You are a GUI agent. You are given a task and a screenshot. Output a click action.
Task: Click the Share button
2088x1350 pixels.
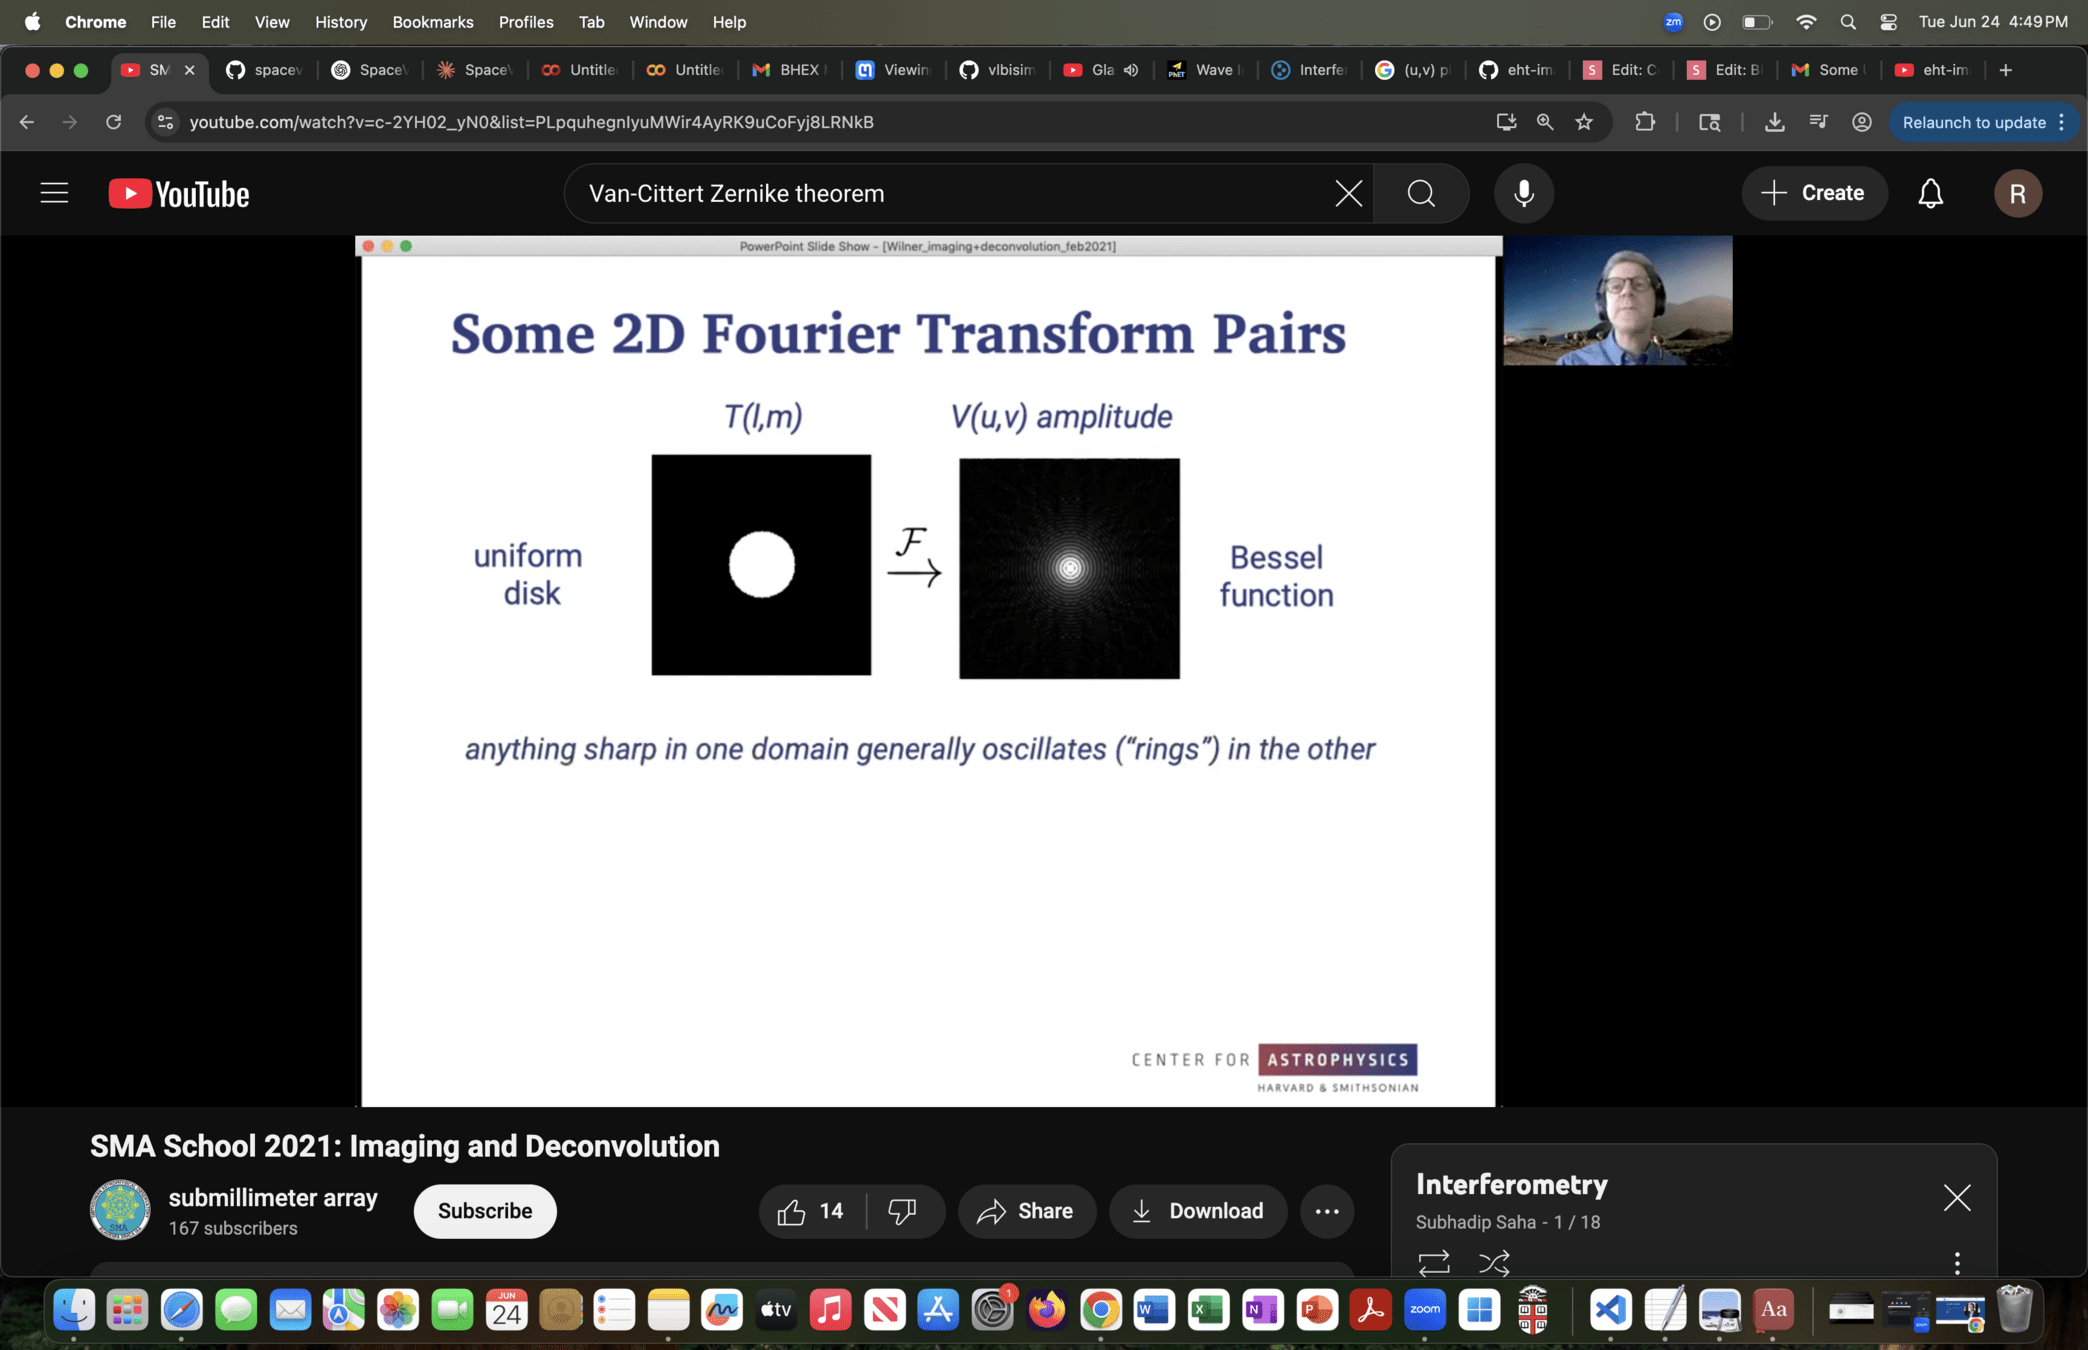(x=1027, y=1211)
